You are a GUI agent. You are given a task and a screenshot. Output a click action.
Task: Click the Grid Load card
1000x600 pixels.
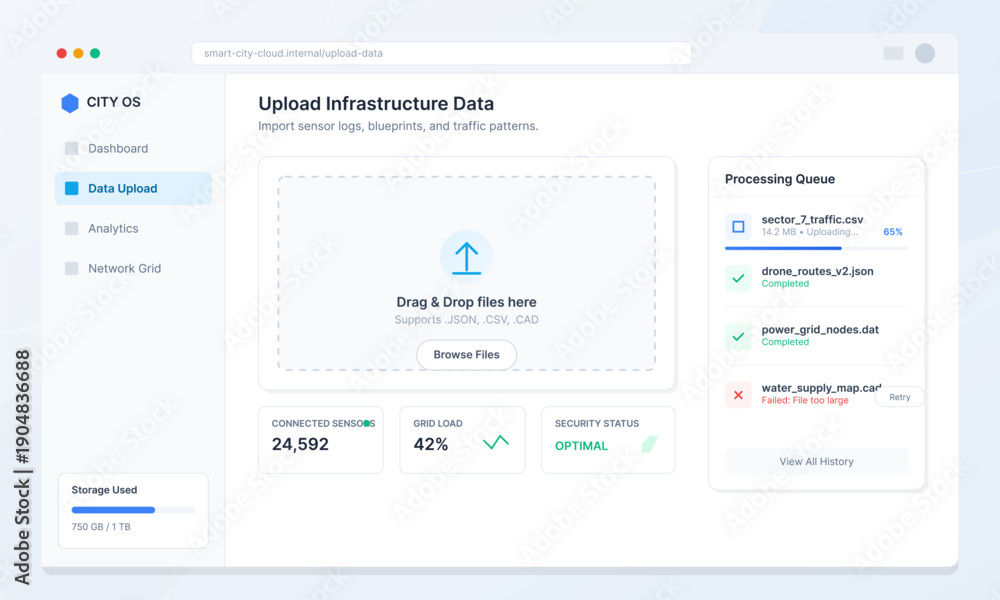click(462, 440)
